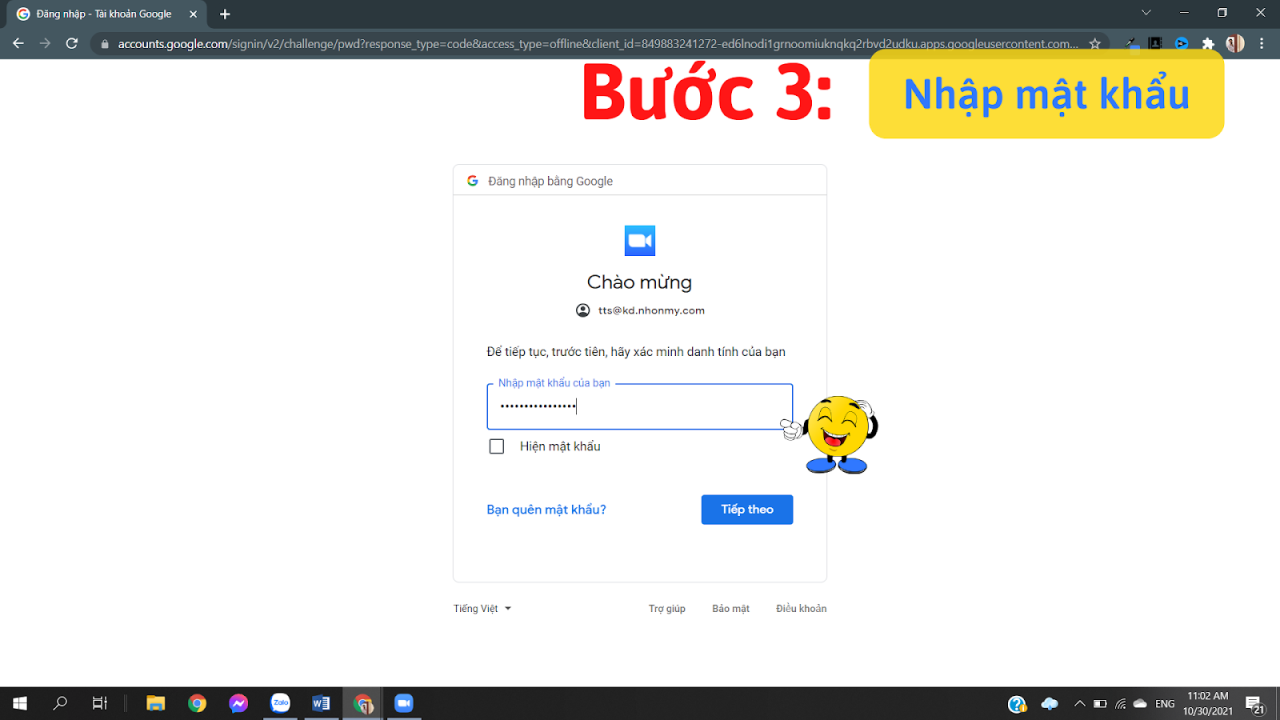Click the Windows Start button

coord(19,703)
